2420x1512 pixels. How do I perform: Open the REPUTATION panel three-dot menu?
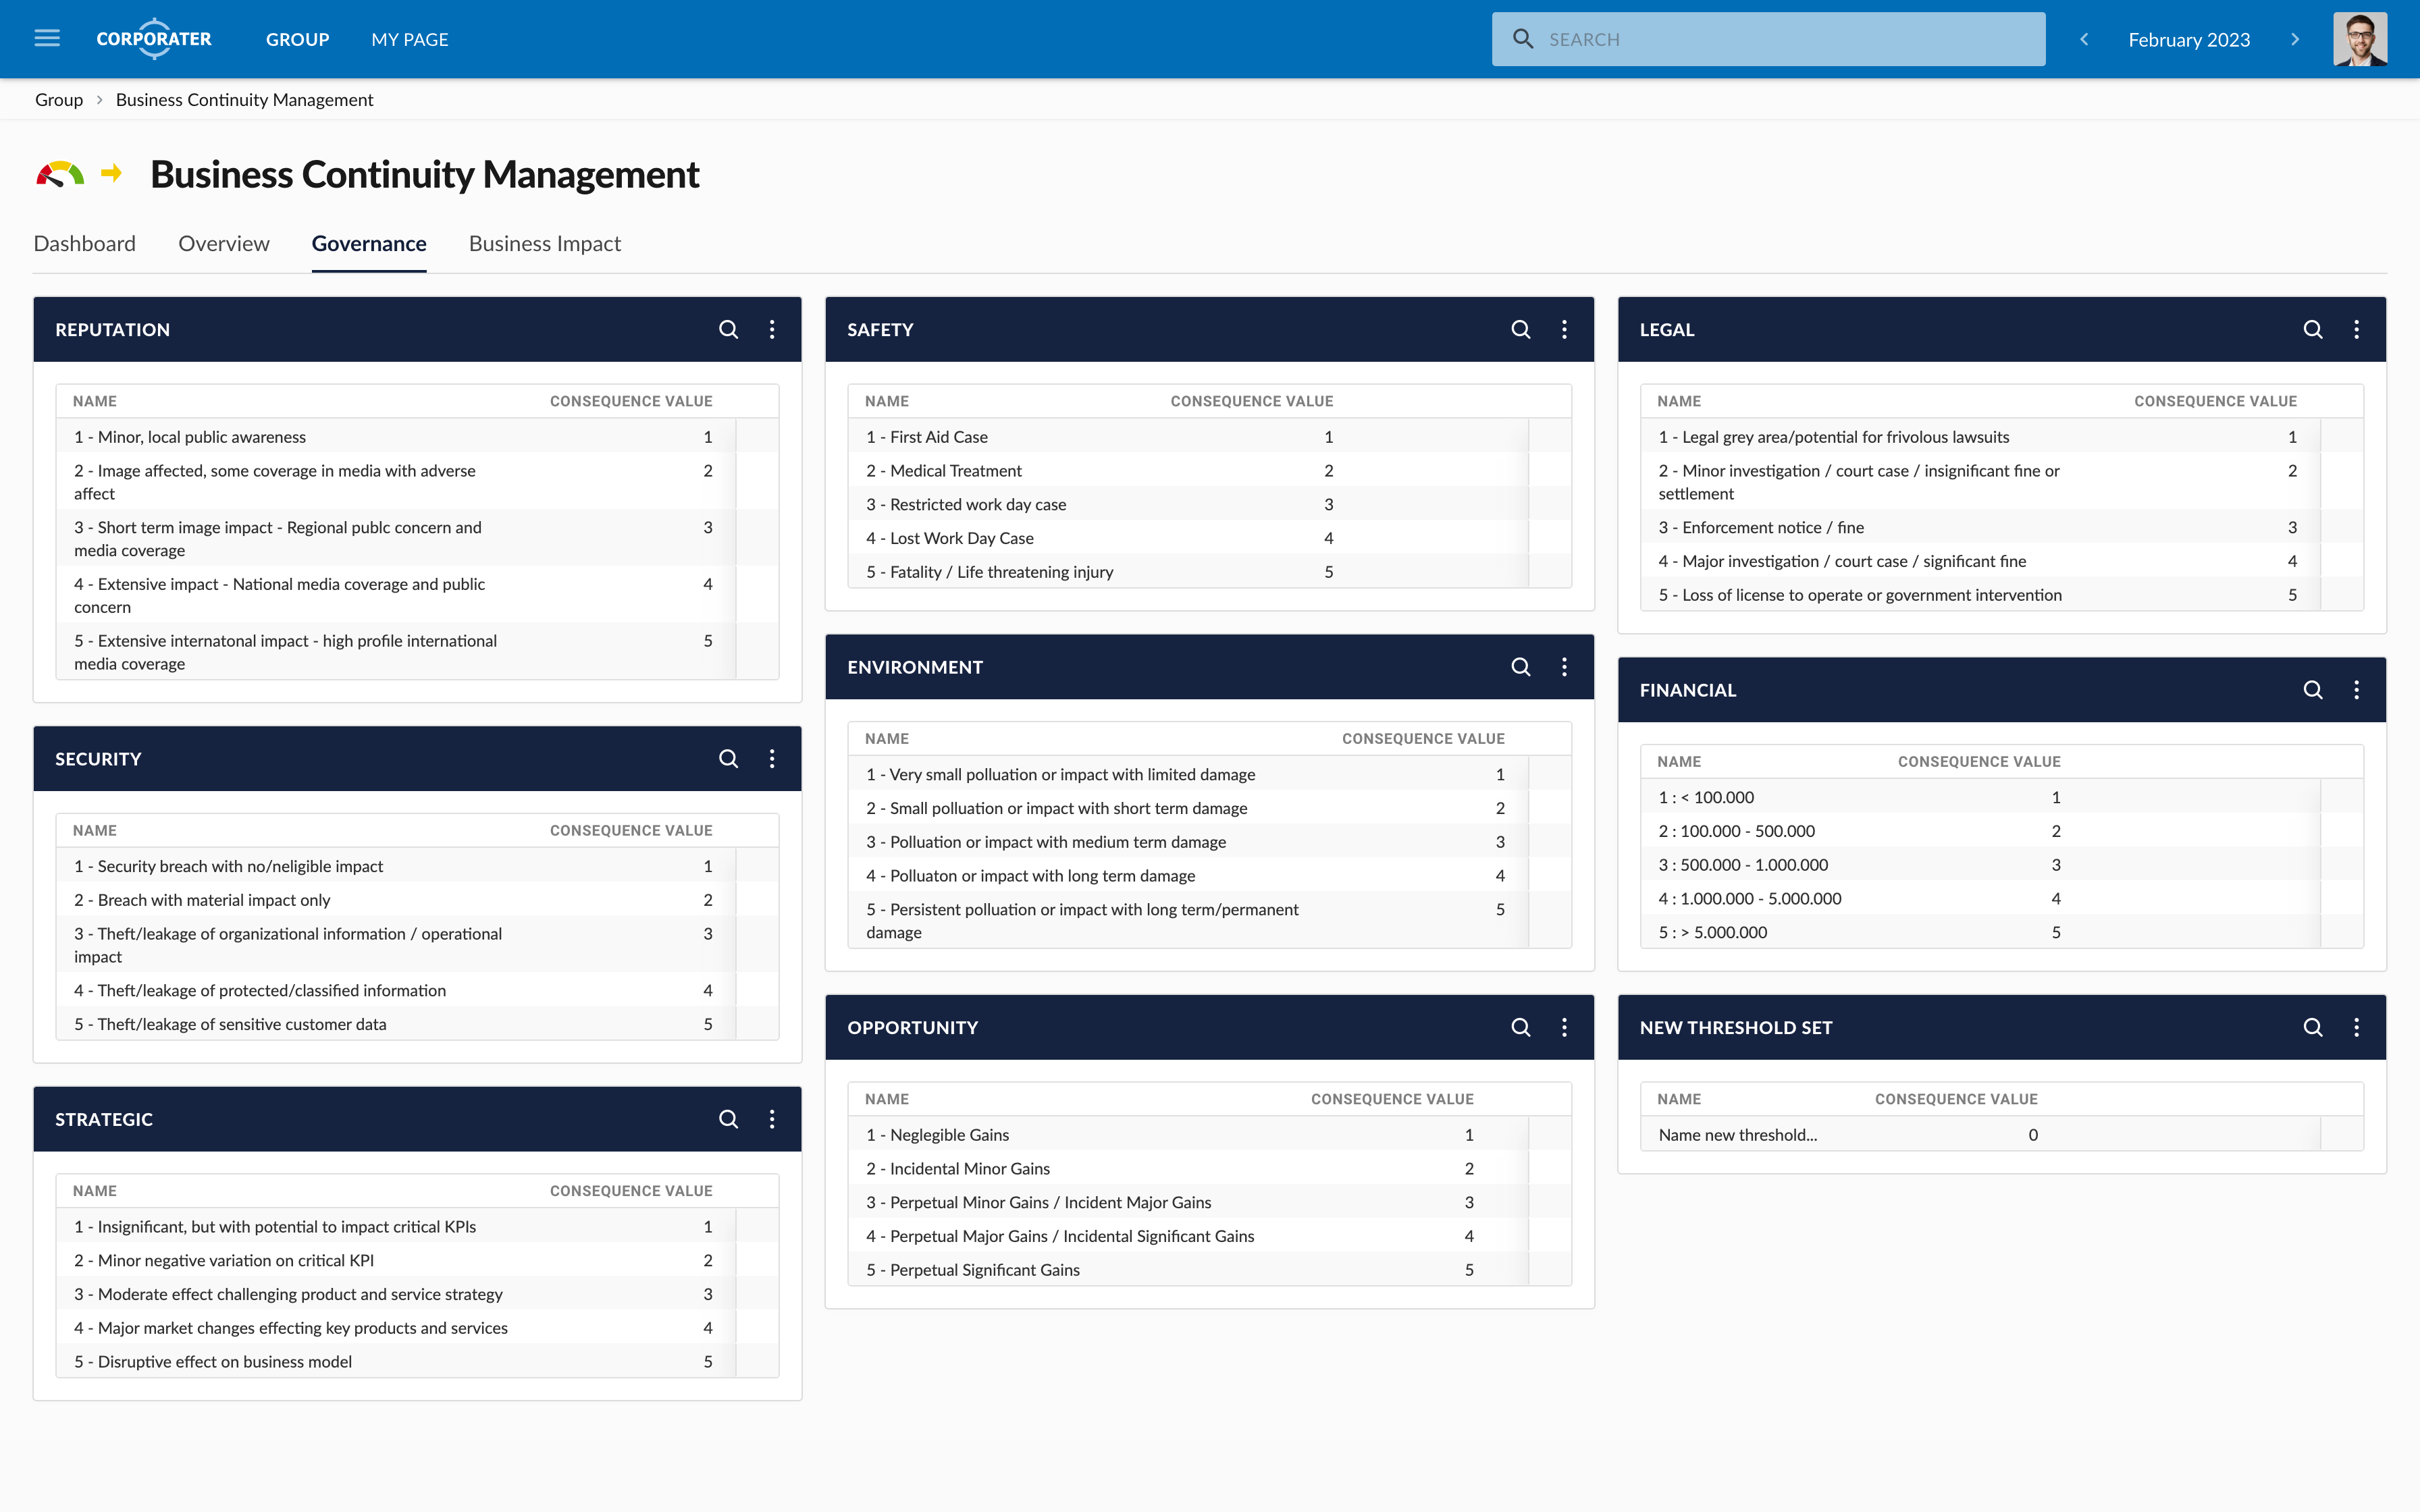[771, 329]
